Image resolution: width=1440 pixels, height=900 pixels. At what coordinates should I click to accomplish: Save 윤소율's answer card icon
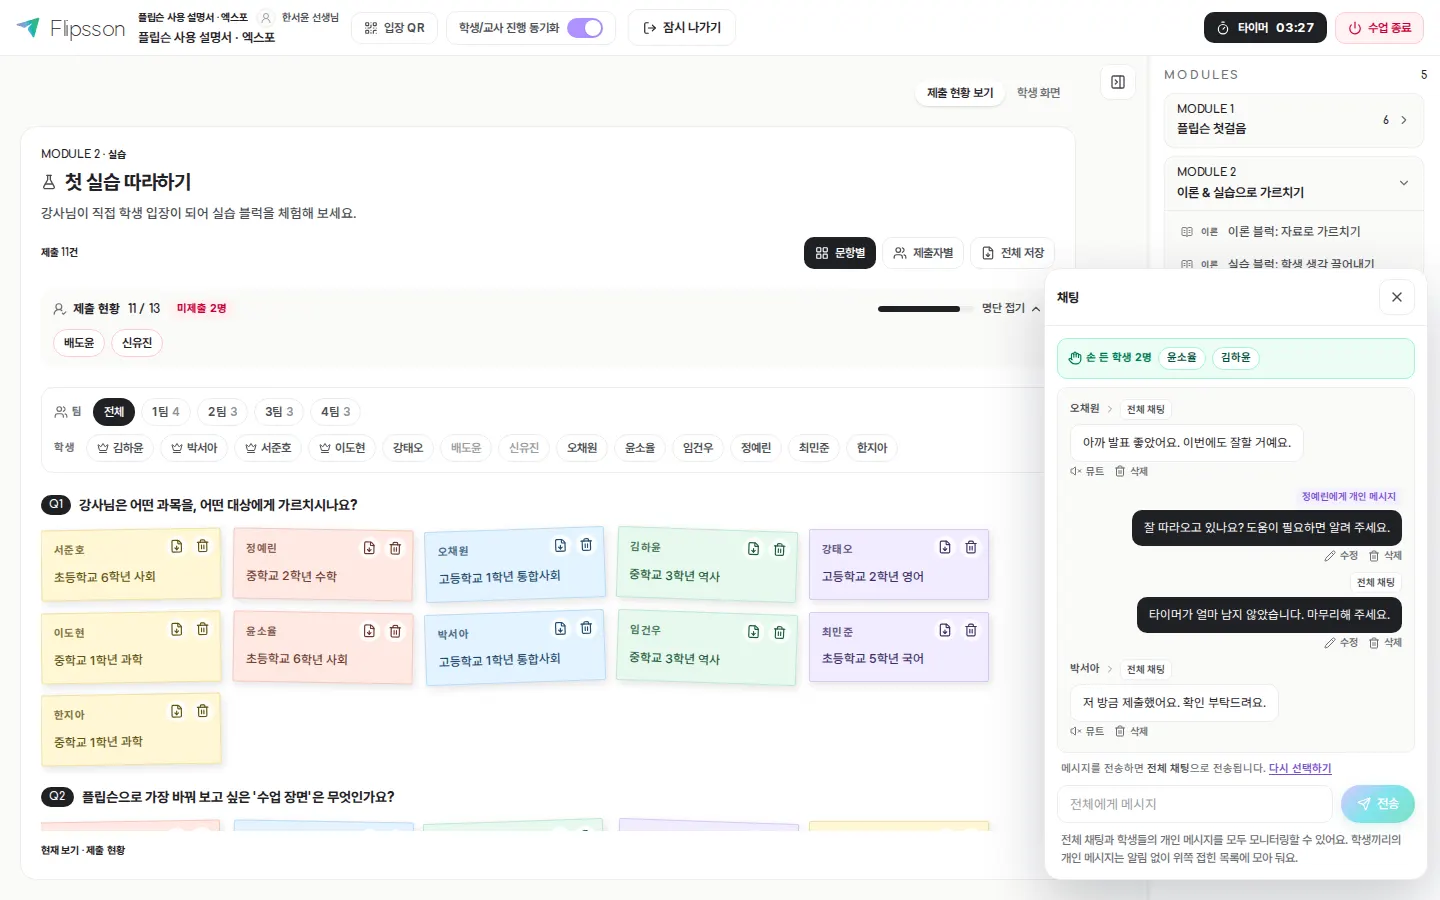coord(369,631)
